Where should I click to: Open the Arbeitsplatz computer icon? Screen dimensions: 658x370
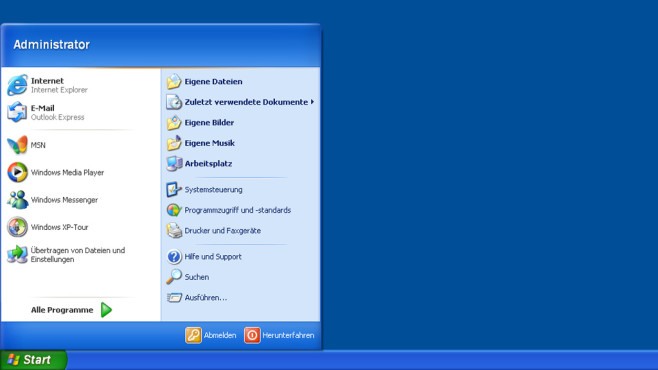(174, 164)
